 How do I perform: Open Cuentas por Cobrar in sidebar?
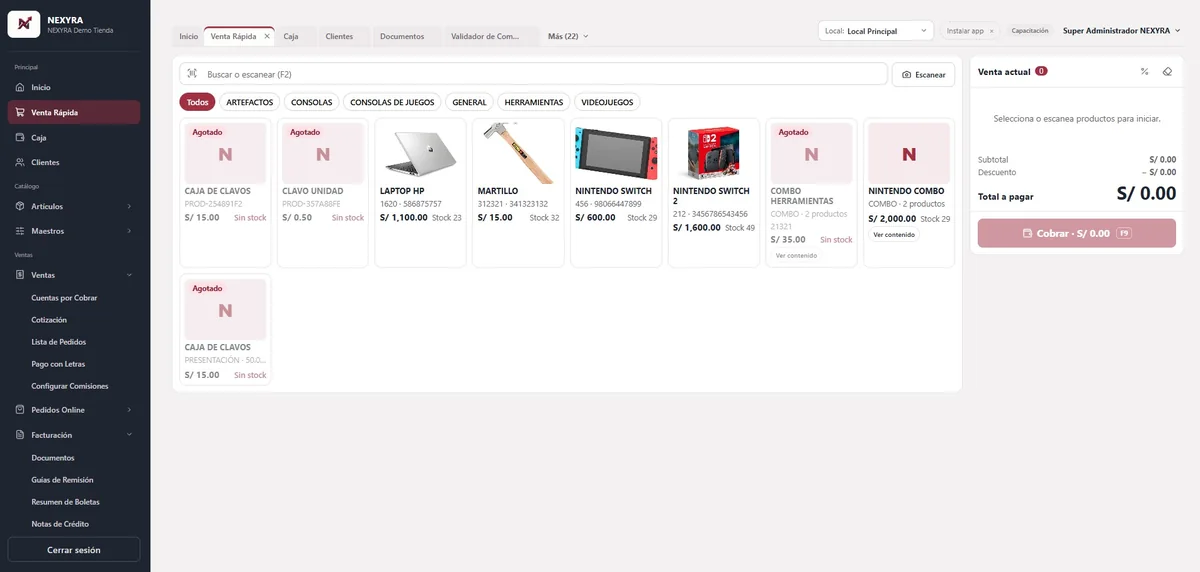[x=64, y=298]
